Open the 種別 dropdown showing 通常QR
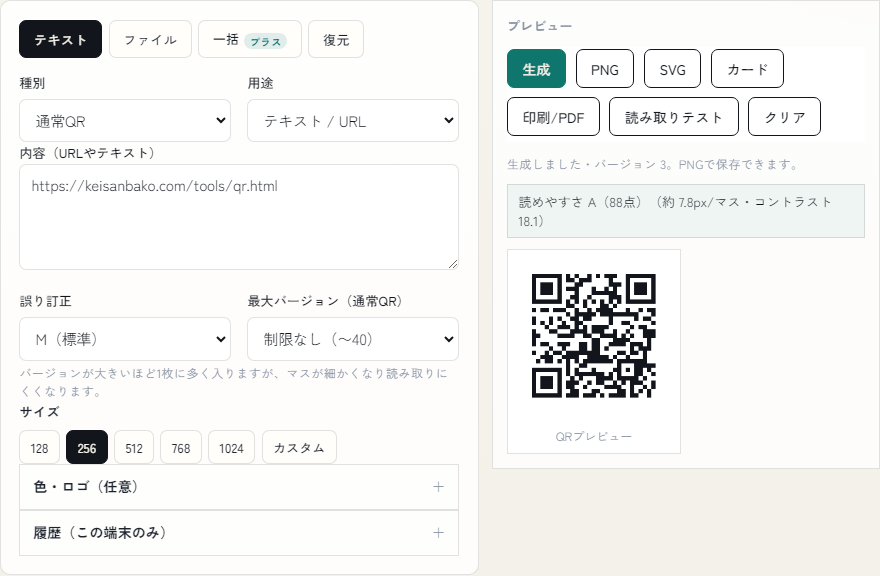 pyautogui.click(x=125, y=121)
